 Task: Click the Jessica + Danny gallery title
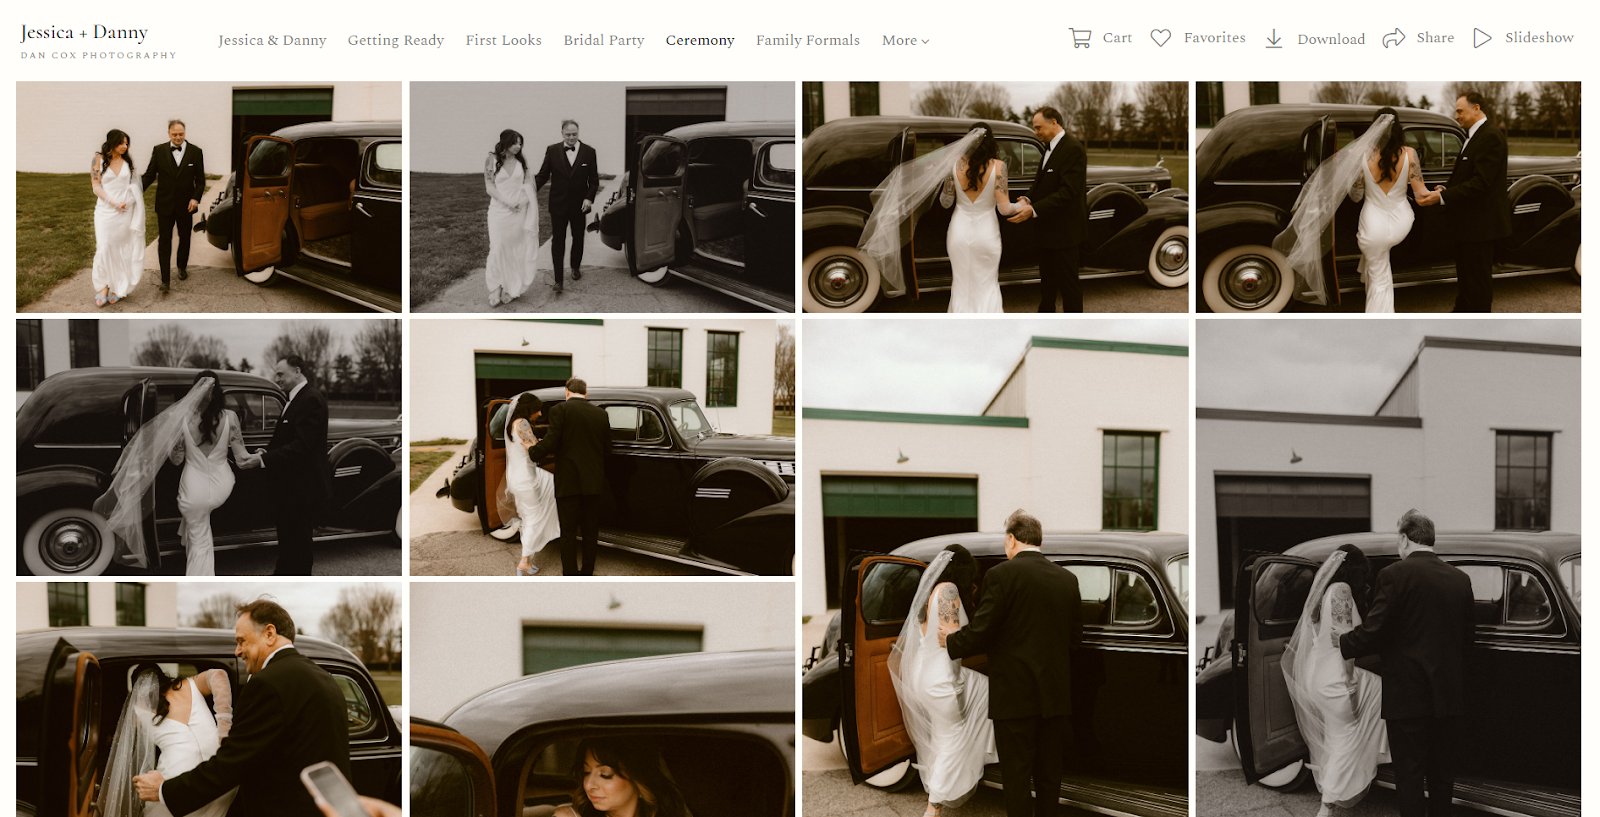(84, 33)
